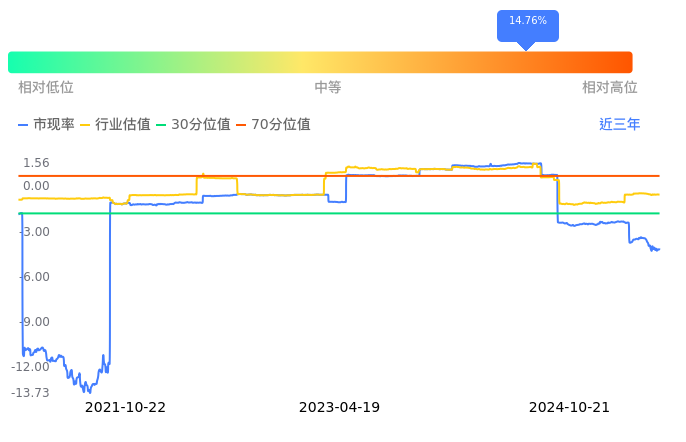Click the green-to-orange valuation gradient bar
The width and height of the screenshot is (686, 442).
click(x=320, y=62)
